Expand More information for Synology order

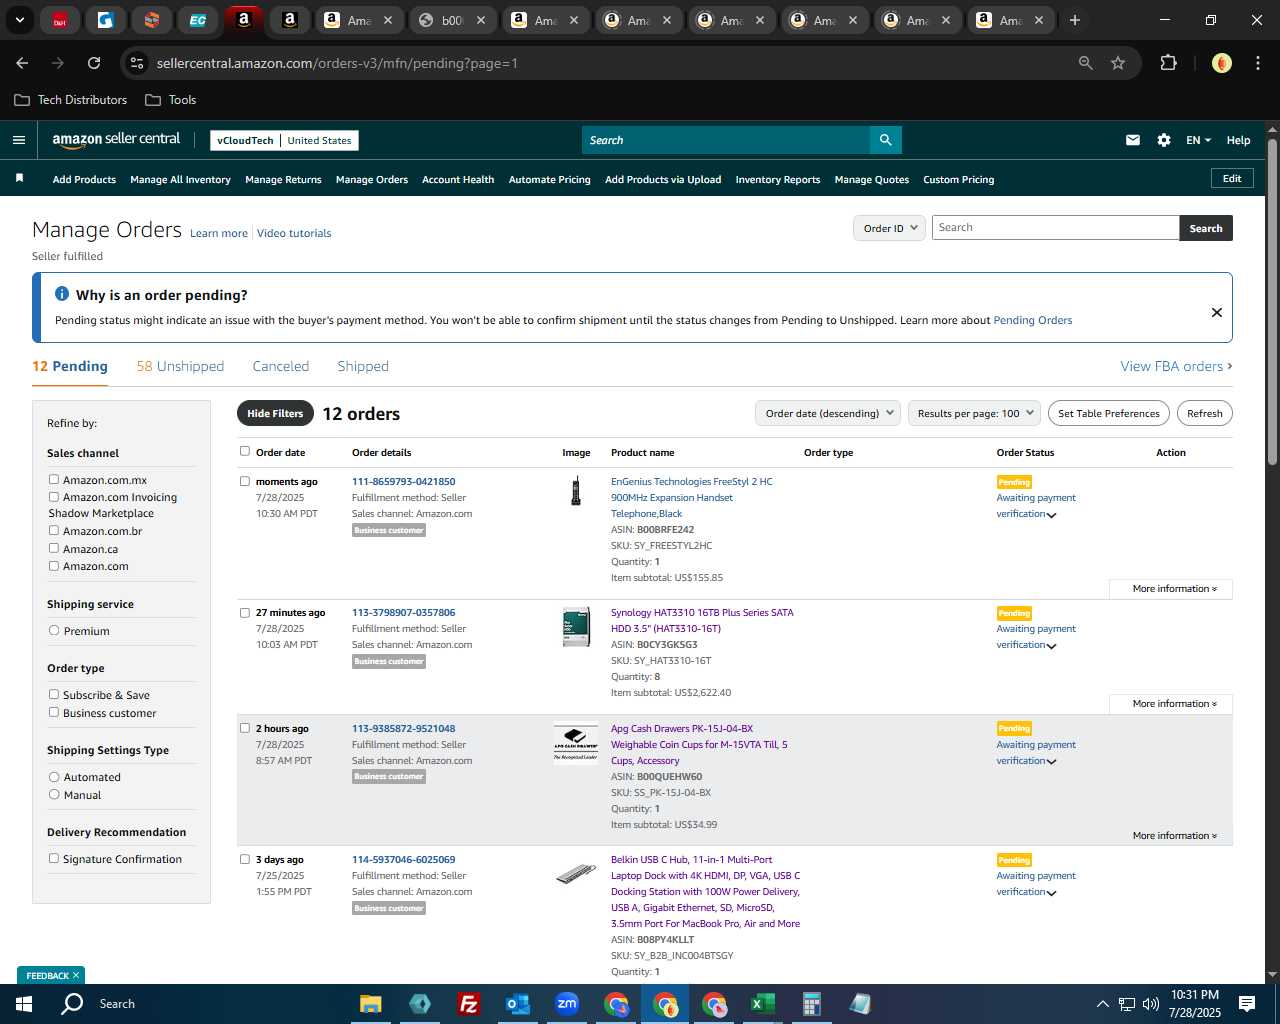(x=1171, y=704)
